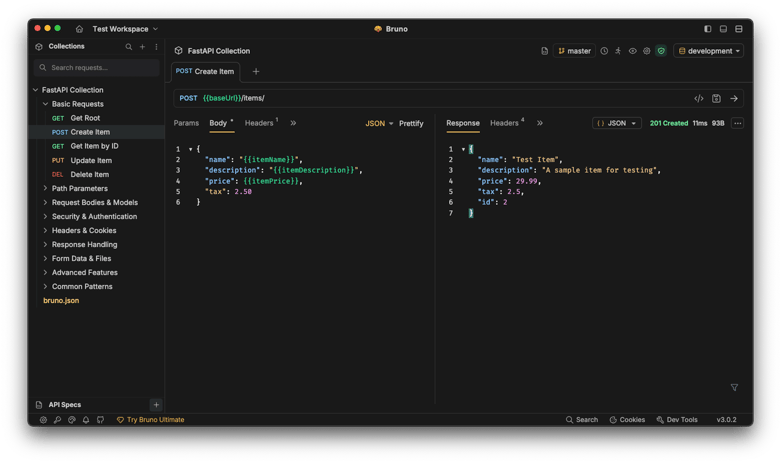Open the Test Workspace dropdown
781x463 pixels.
125,29
